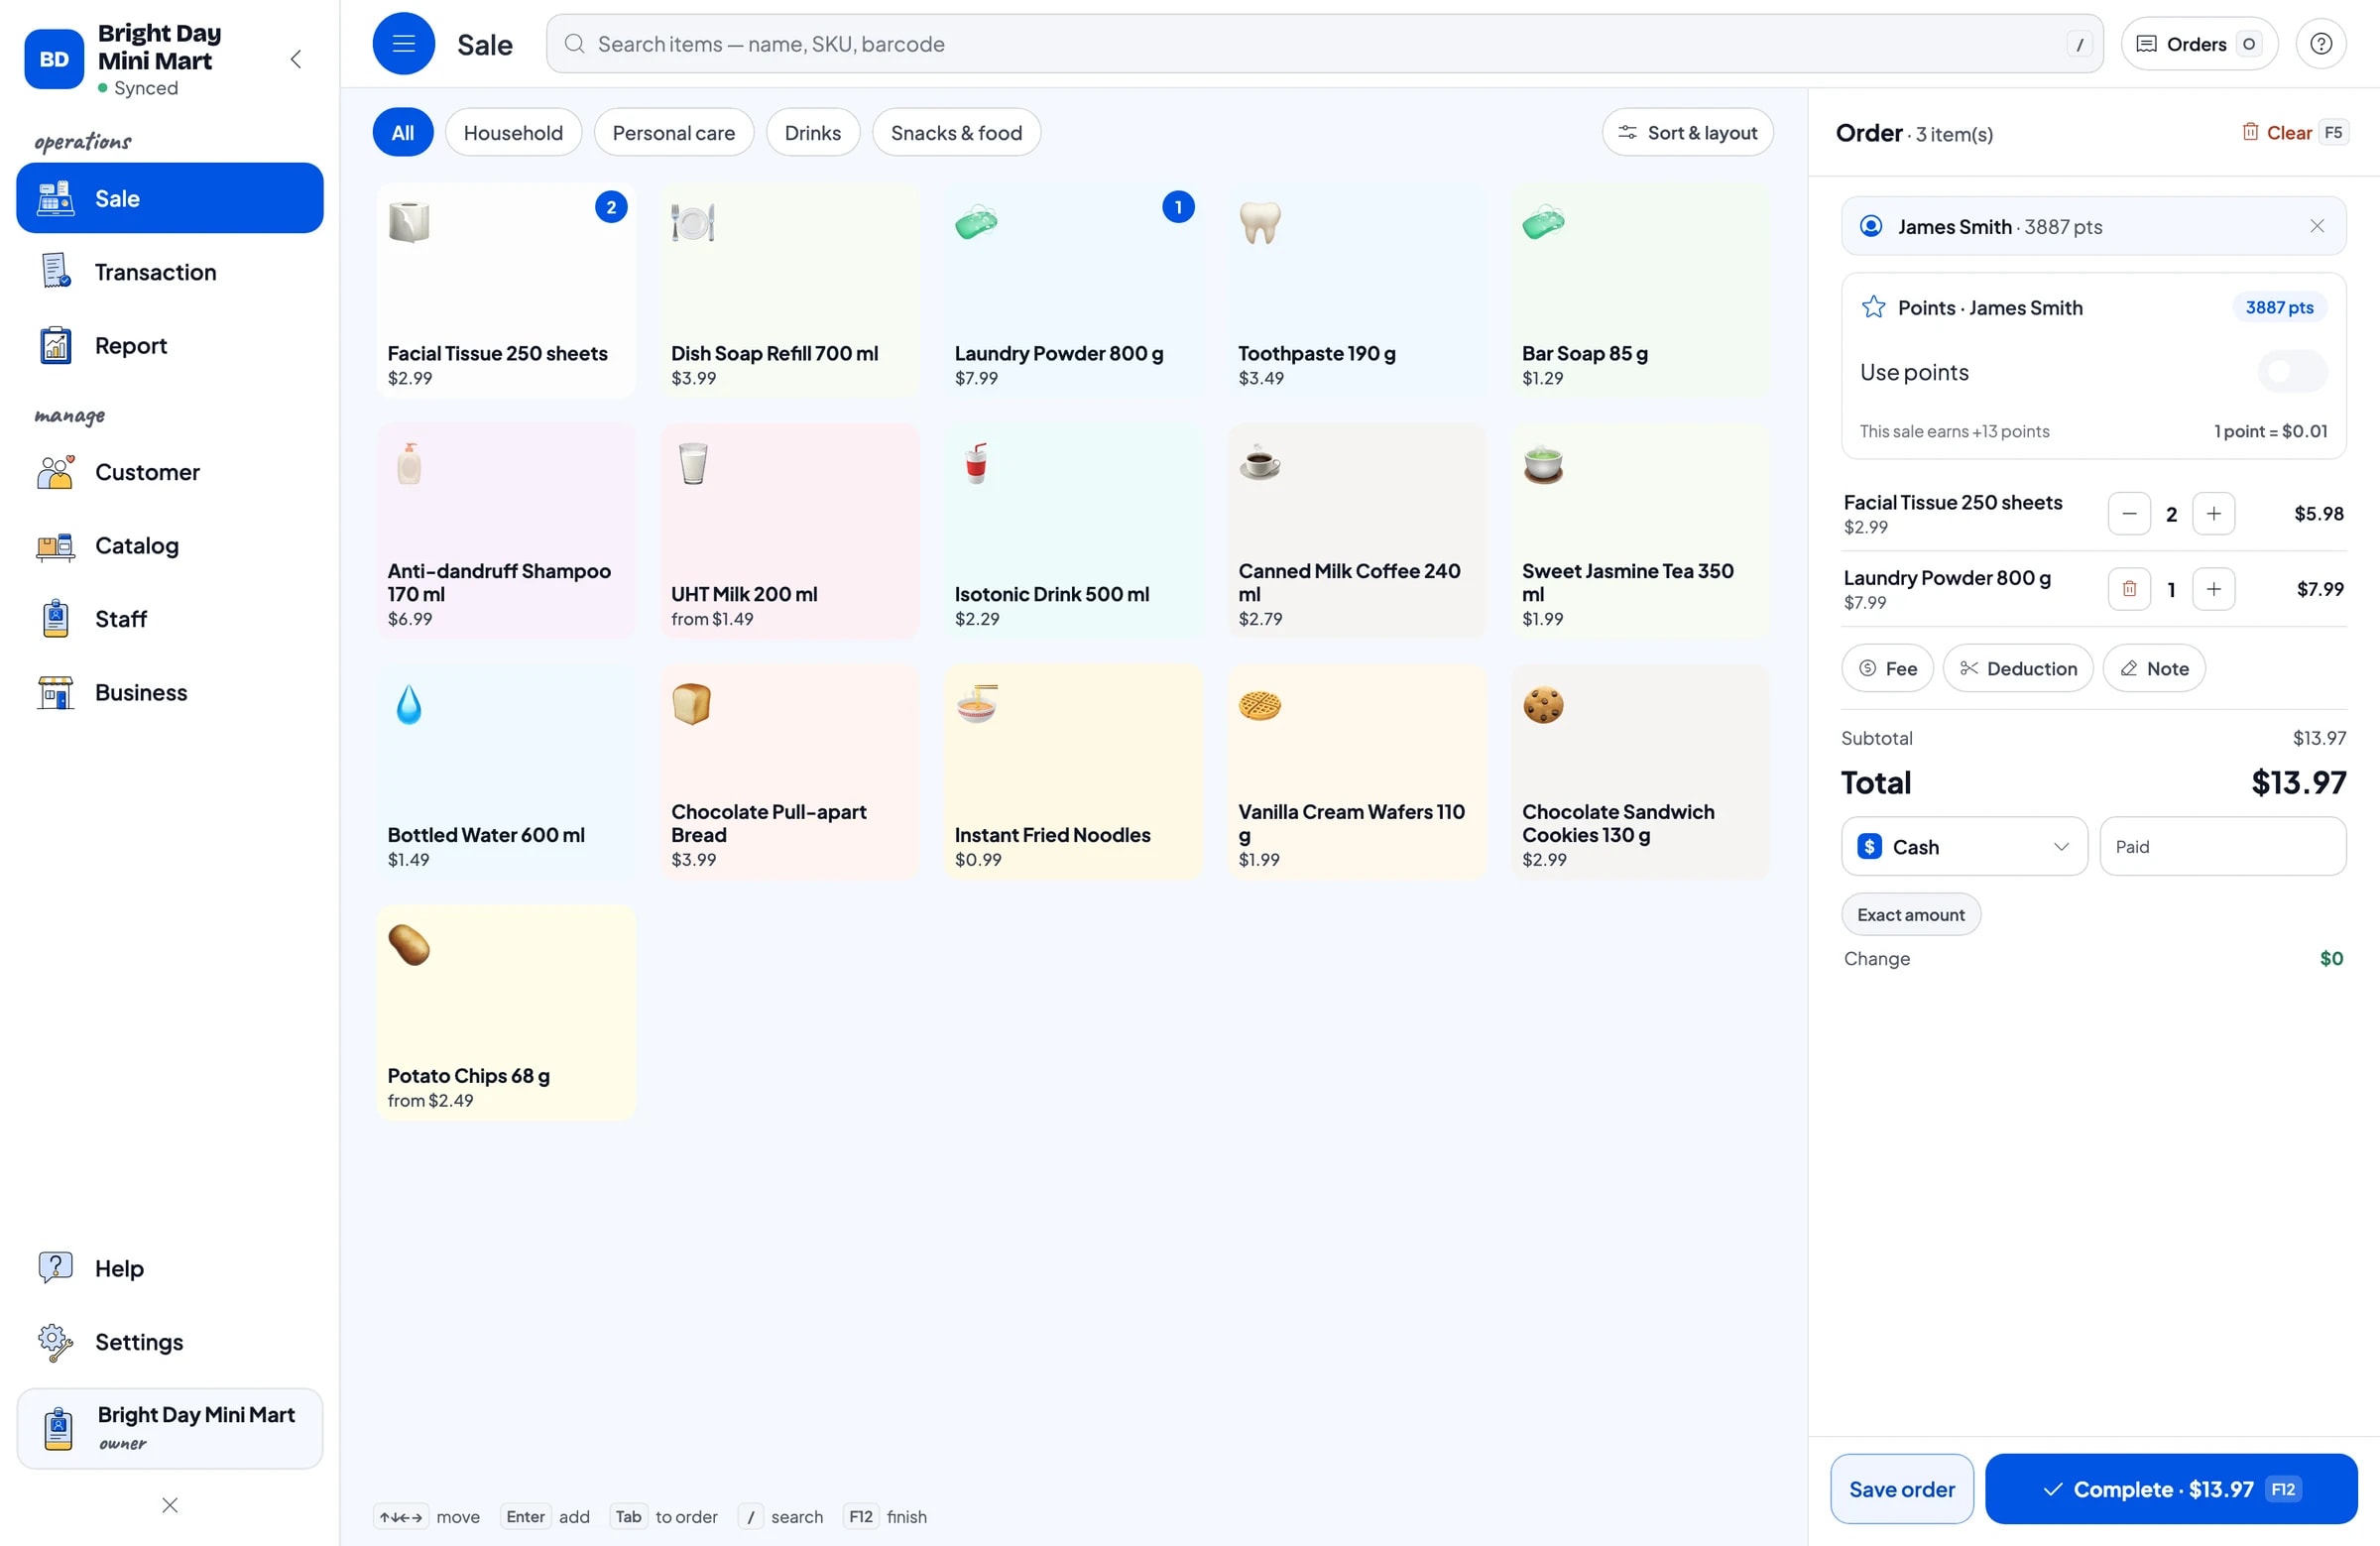Viewport: 2380px width, 1546px height.
Task: Open the Staff page
Action: pos(170,619)
